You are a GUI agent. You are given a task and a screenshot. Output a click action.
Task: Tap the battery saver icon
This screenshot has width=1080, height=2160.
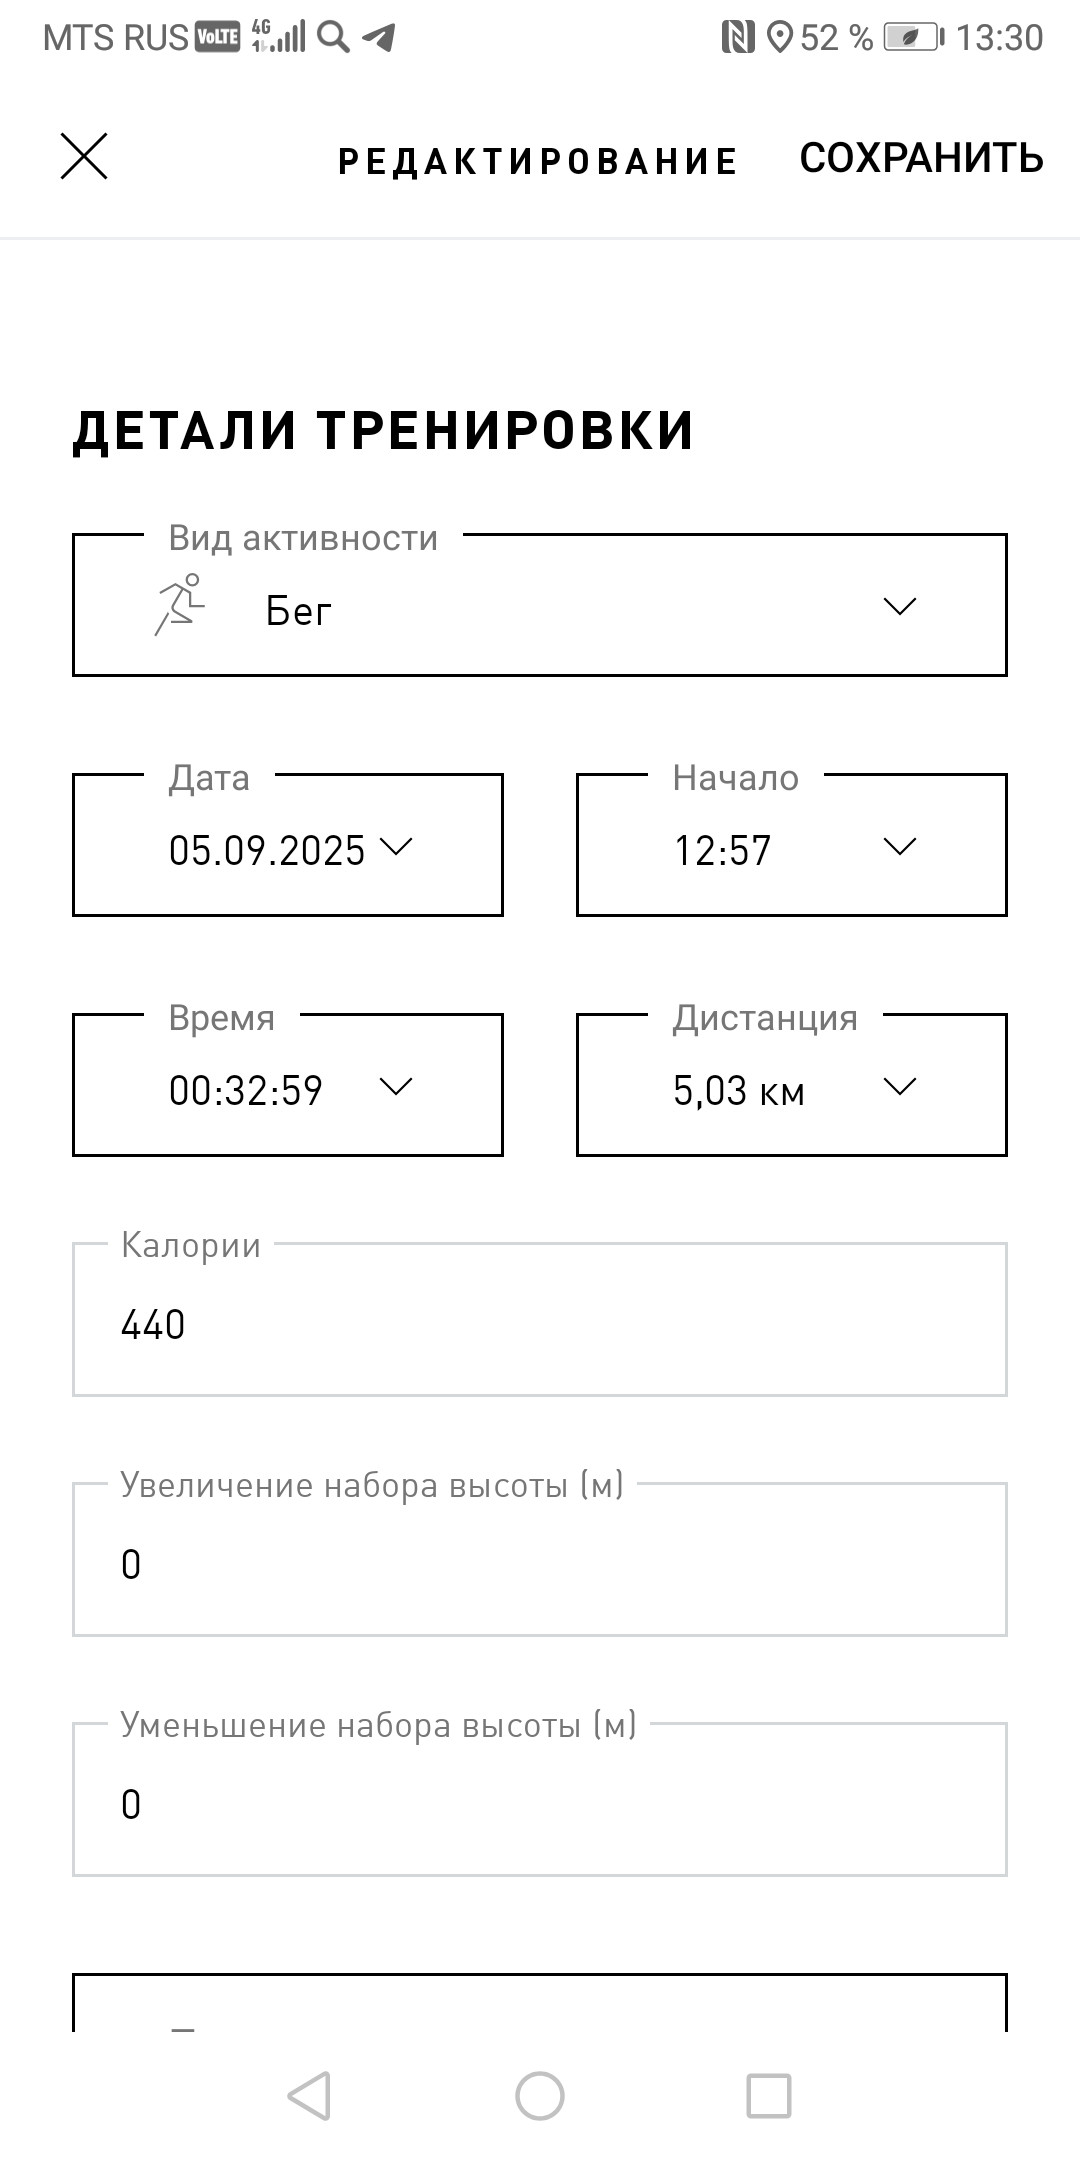pyautogui.click(x=914, y=37)
